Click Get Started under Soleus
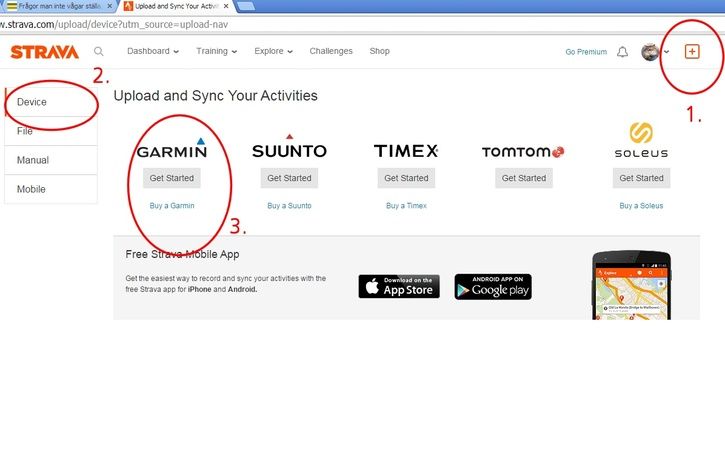 641,178
